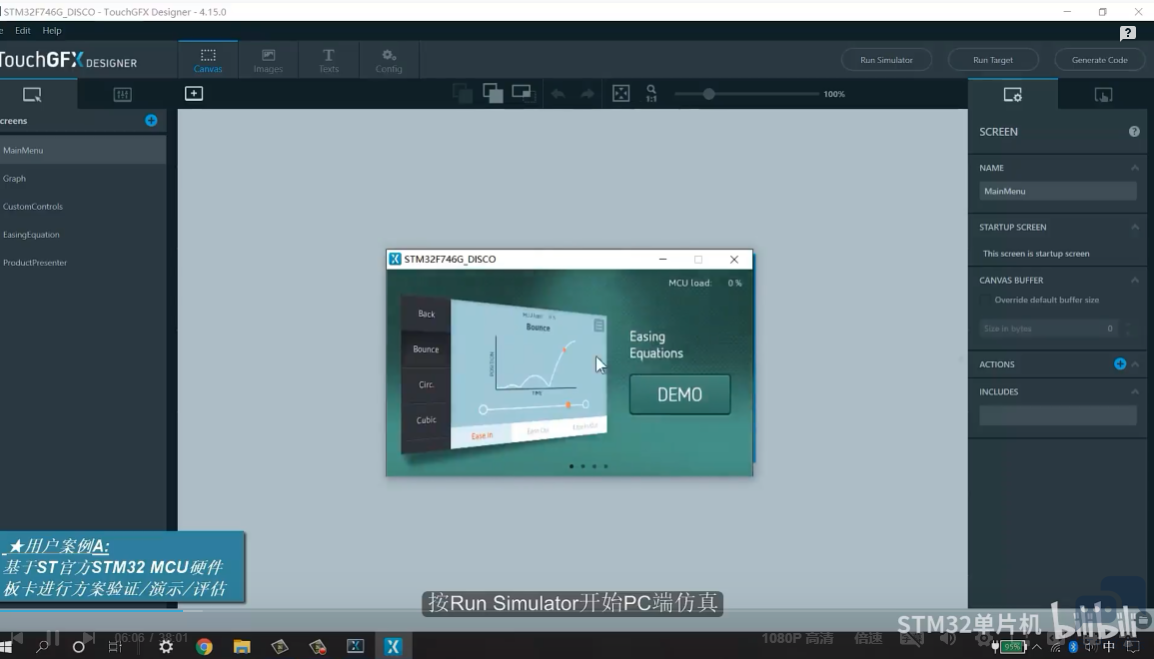This screenshot has height=659, width=1154.
Task: Open the Texts tab
Action: pos(328,60)
